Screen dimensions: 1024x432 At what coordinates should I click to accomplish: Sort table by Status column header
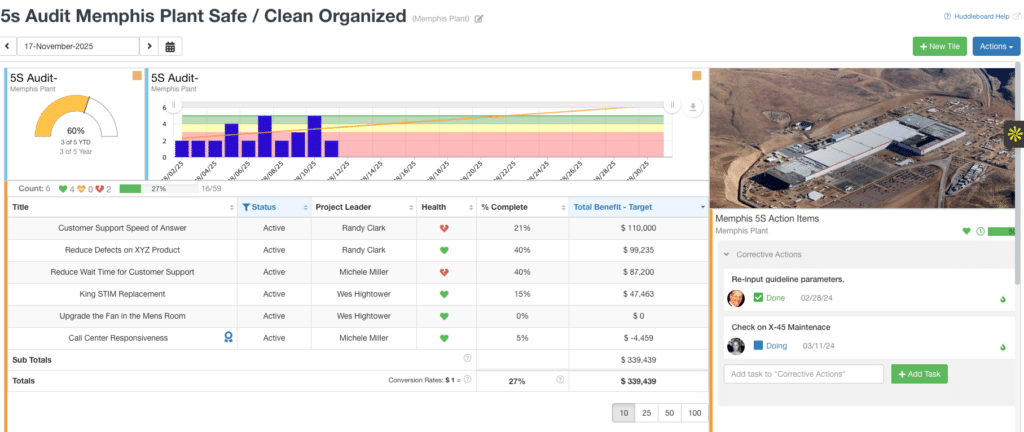coord(270,207)
